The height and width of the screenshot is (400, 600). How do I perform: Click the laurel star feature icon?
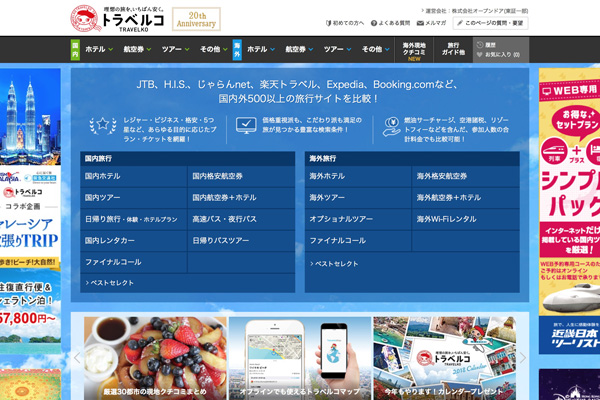(x=103, y=125)
